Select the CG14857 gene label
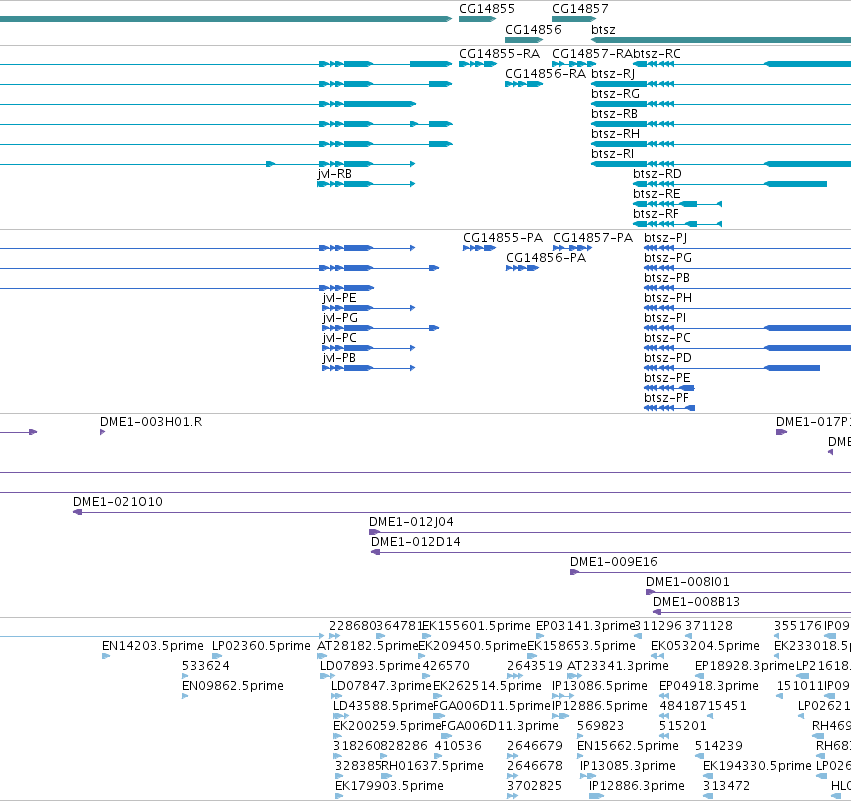851x801 pixels. click(580, 9)
